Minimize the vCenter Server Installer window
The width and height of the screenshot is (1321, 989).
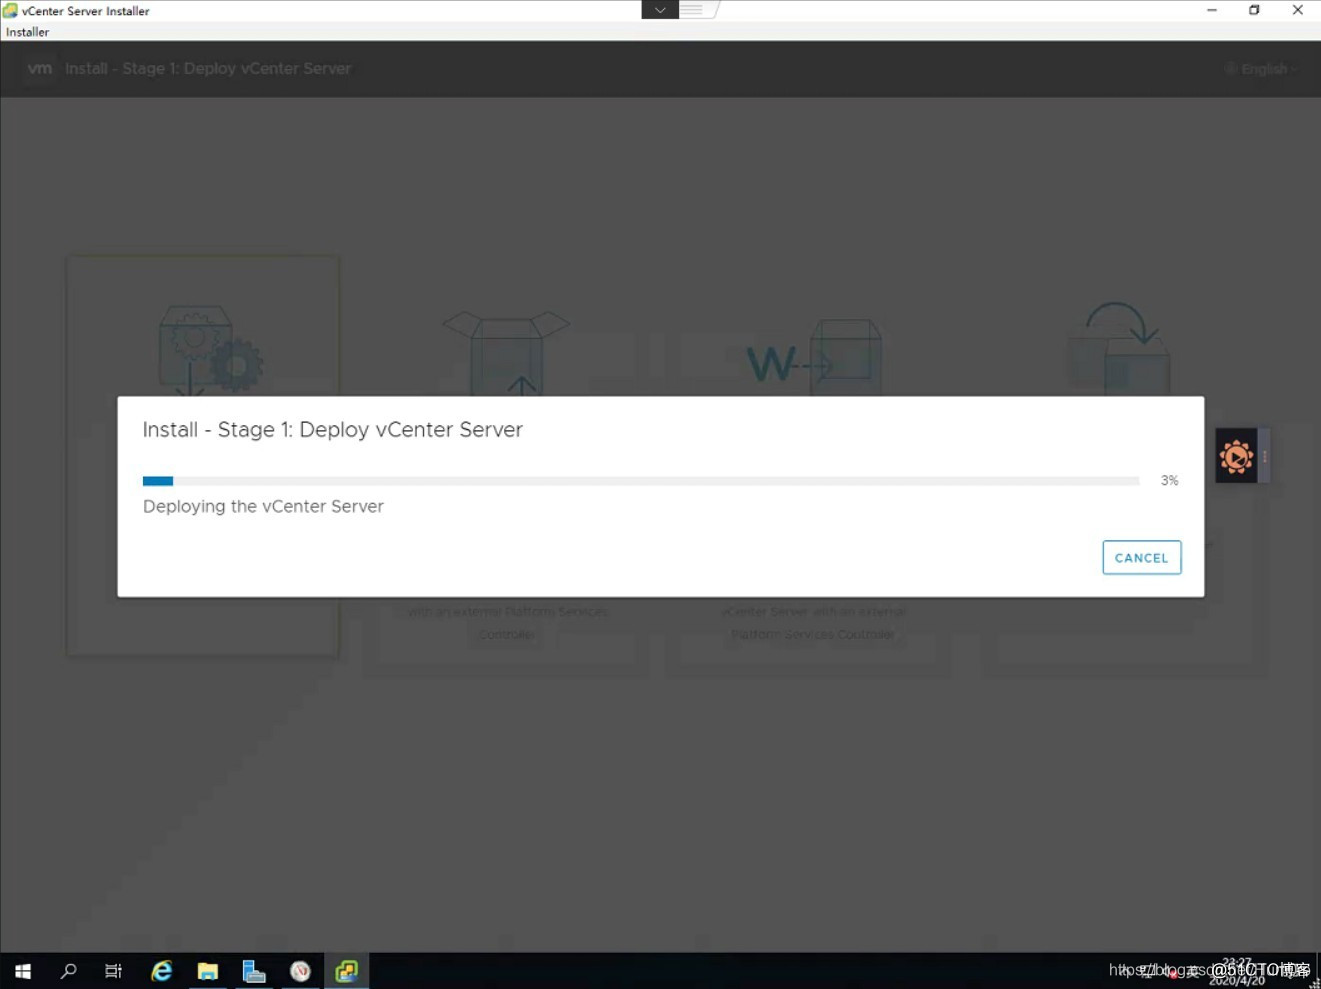(x=1212, y=10)
